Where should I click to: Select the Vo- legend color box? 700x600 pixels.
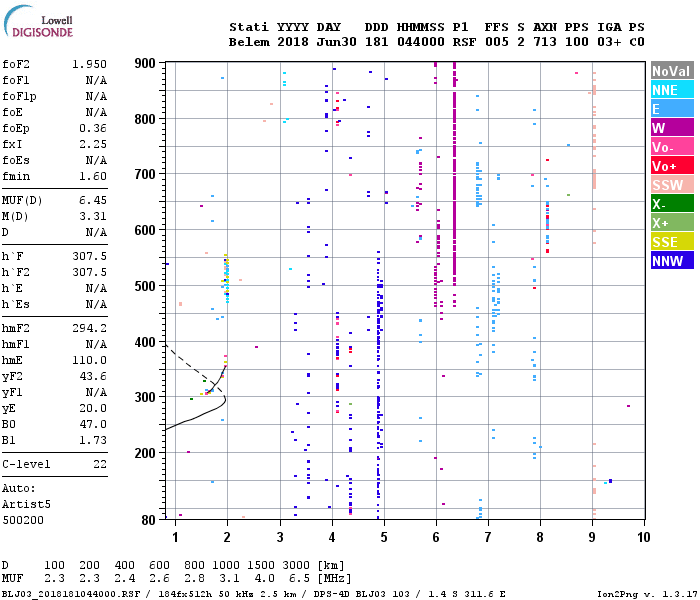pyautogui.click(x=672, y=147)
